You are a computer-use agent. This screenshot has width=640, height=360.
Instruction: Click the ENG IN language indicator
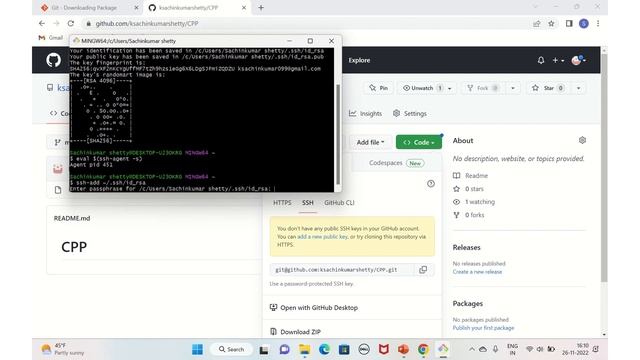click(512, 349)
